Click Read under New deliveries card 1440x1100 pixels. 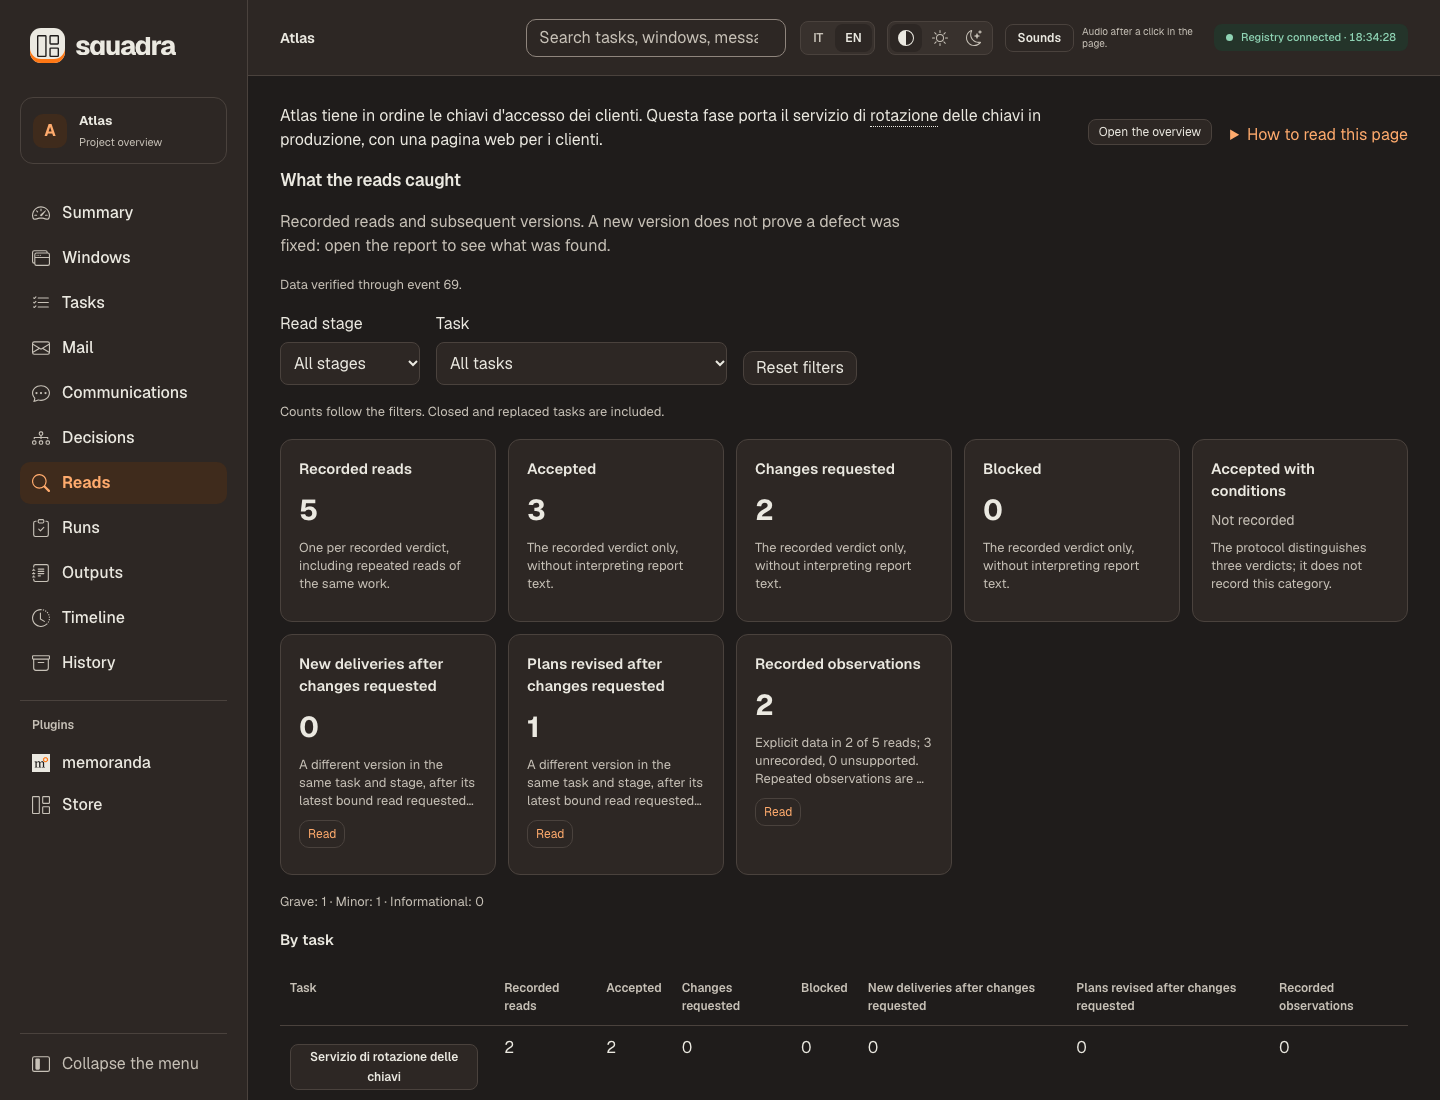coord(322,834)
